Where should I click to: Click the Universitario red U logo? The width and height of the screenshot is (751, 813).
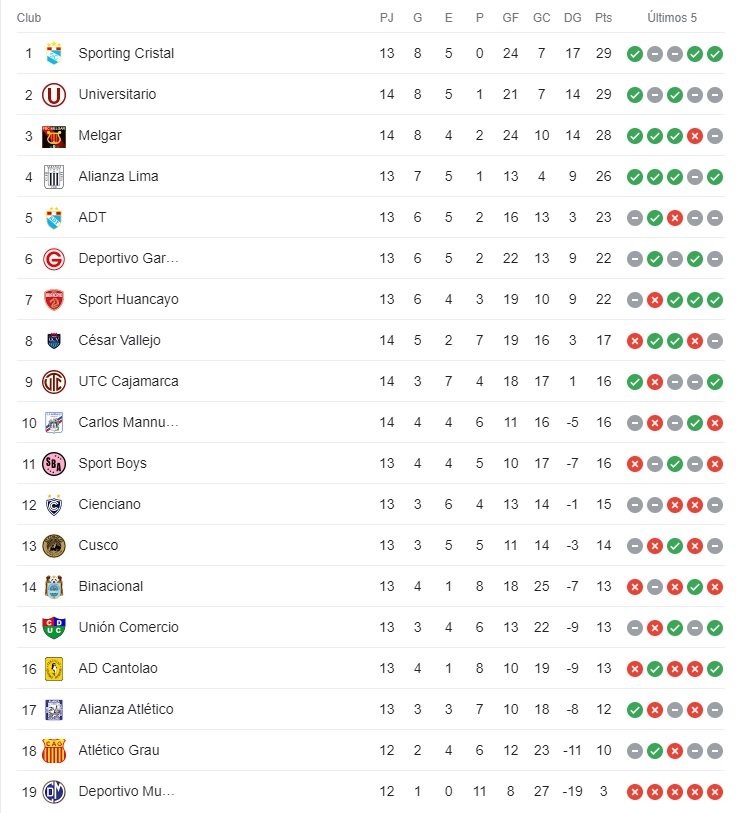54,95
